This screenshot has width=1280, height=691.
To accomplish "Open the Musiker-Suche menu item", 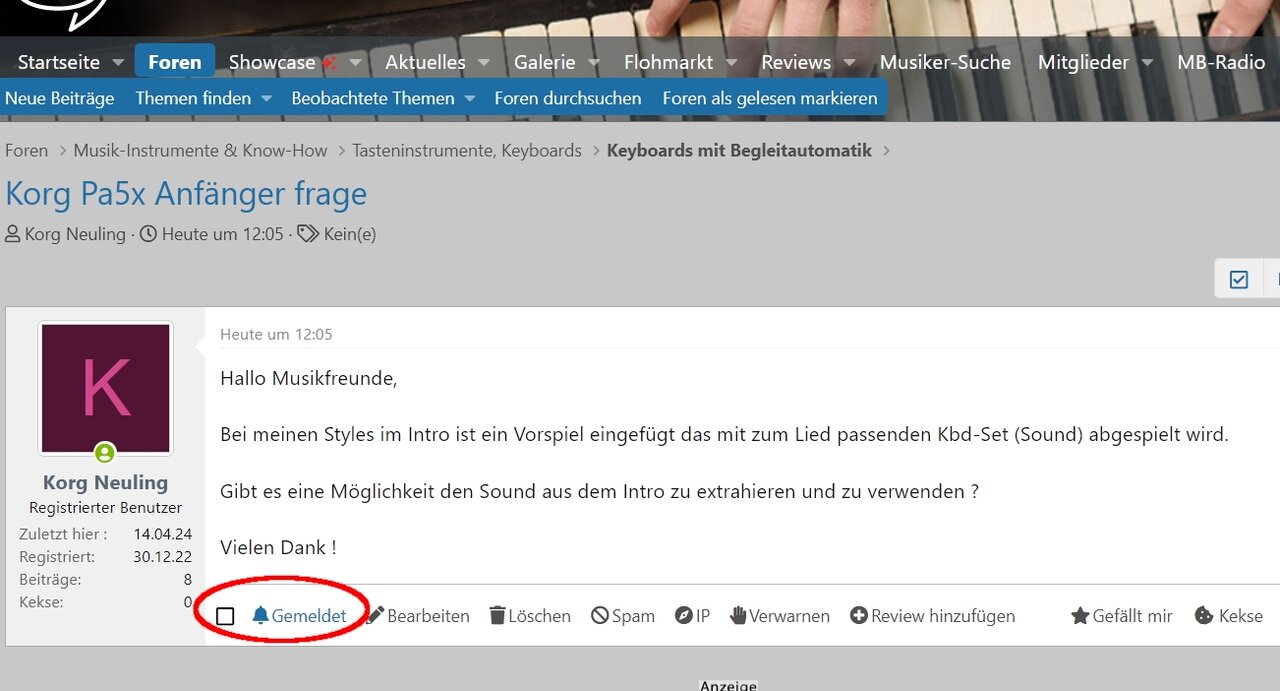I will click(945, 62).
